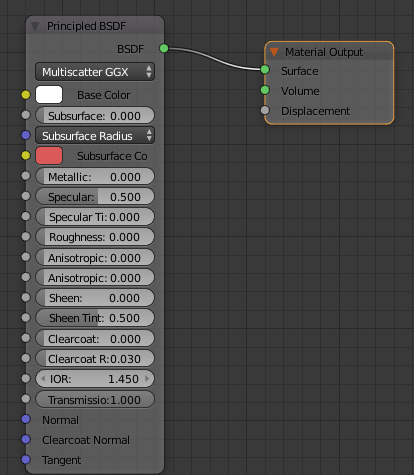Screen dimensions: 414x475
Task: Click the Surface input socket on Material Output
Action: (265, 70)
